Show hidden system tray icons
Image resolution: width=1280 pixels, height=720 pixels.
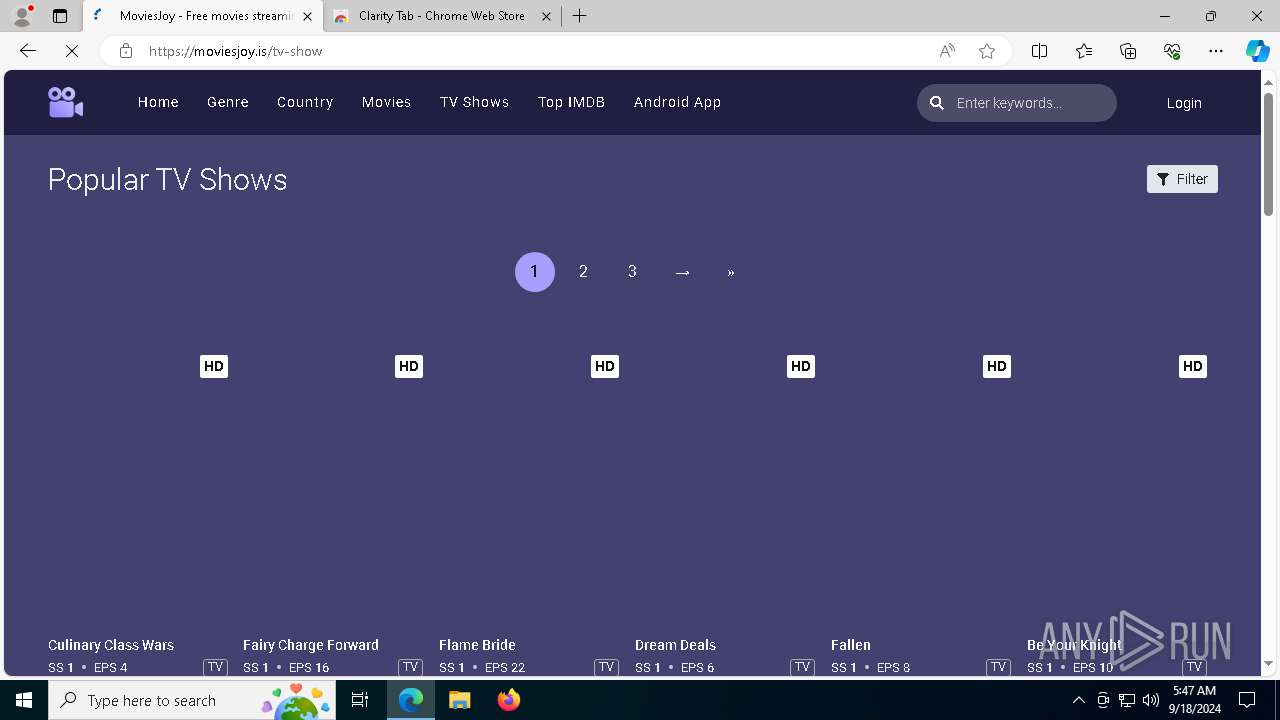(1078, 700)
